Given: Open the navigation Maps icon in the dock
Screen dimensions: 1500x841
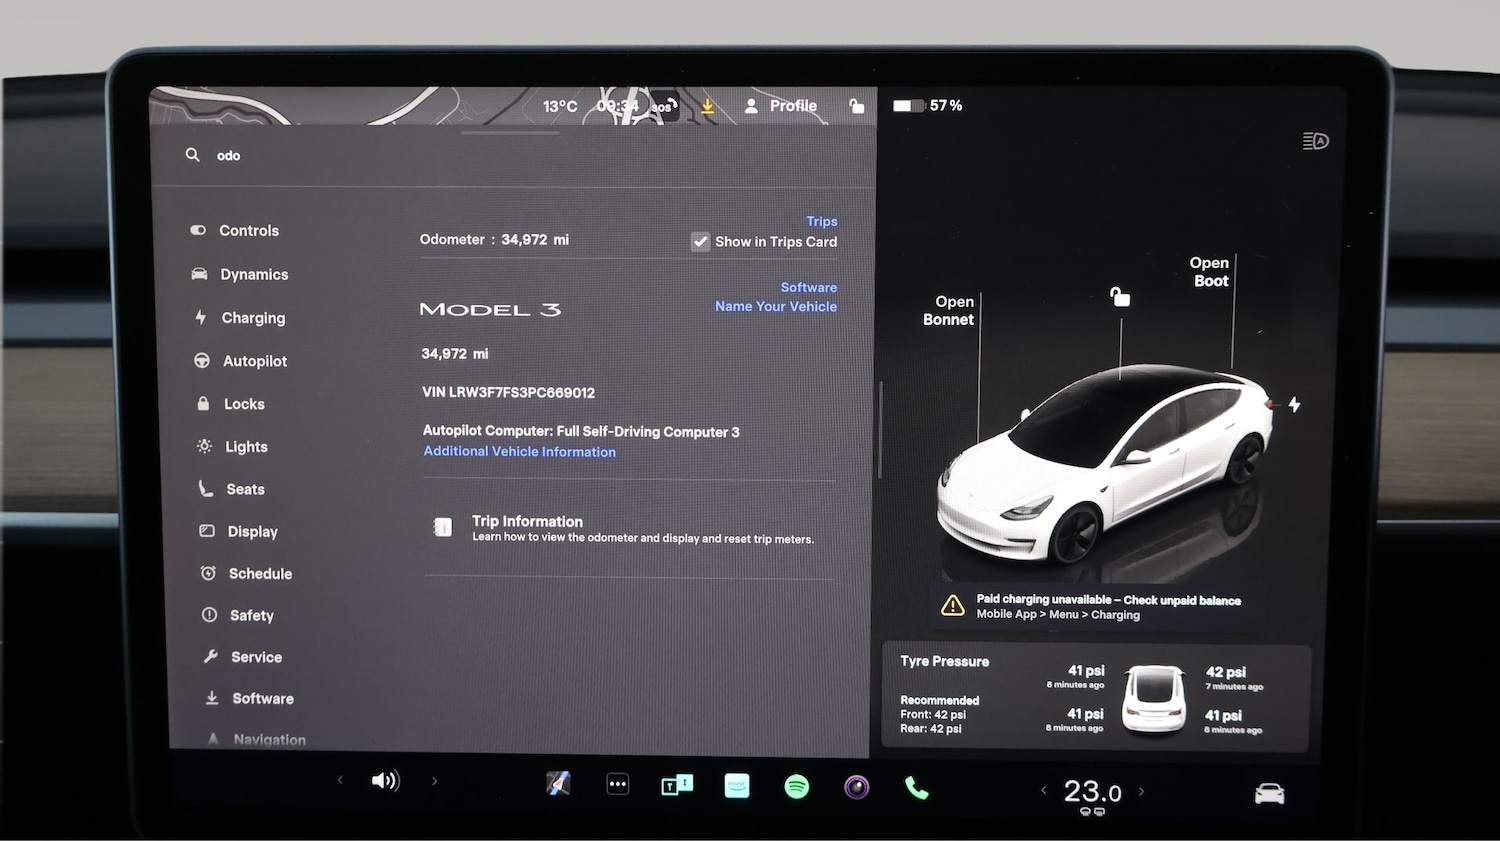Looking at the screenshot, I should pyautogui.click(x=558, y=784).
